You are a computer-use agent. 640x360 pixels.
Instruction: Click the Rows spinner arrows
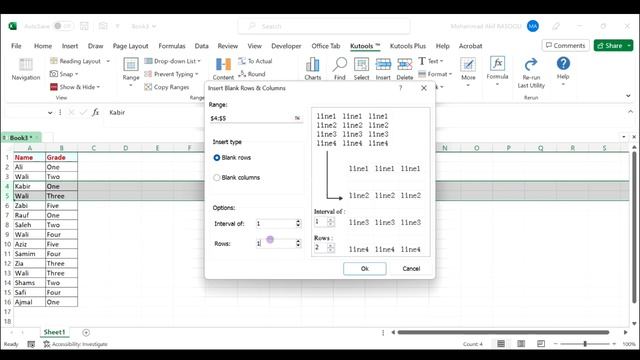tap(298, 243)
